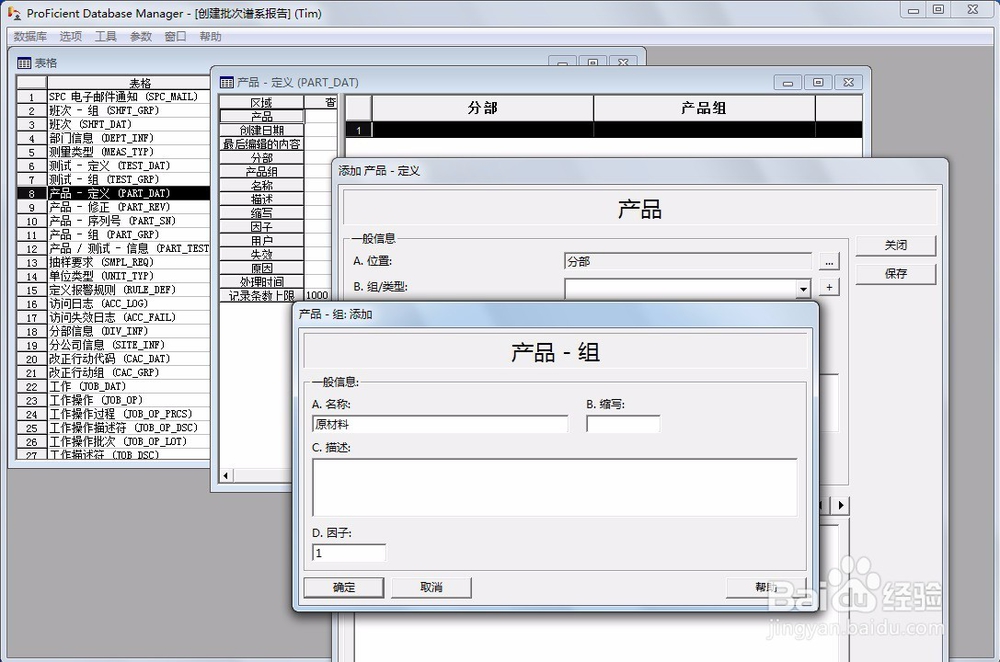
Task: Click the ProFicient application icon in title bar
Action: [14, 13]
